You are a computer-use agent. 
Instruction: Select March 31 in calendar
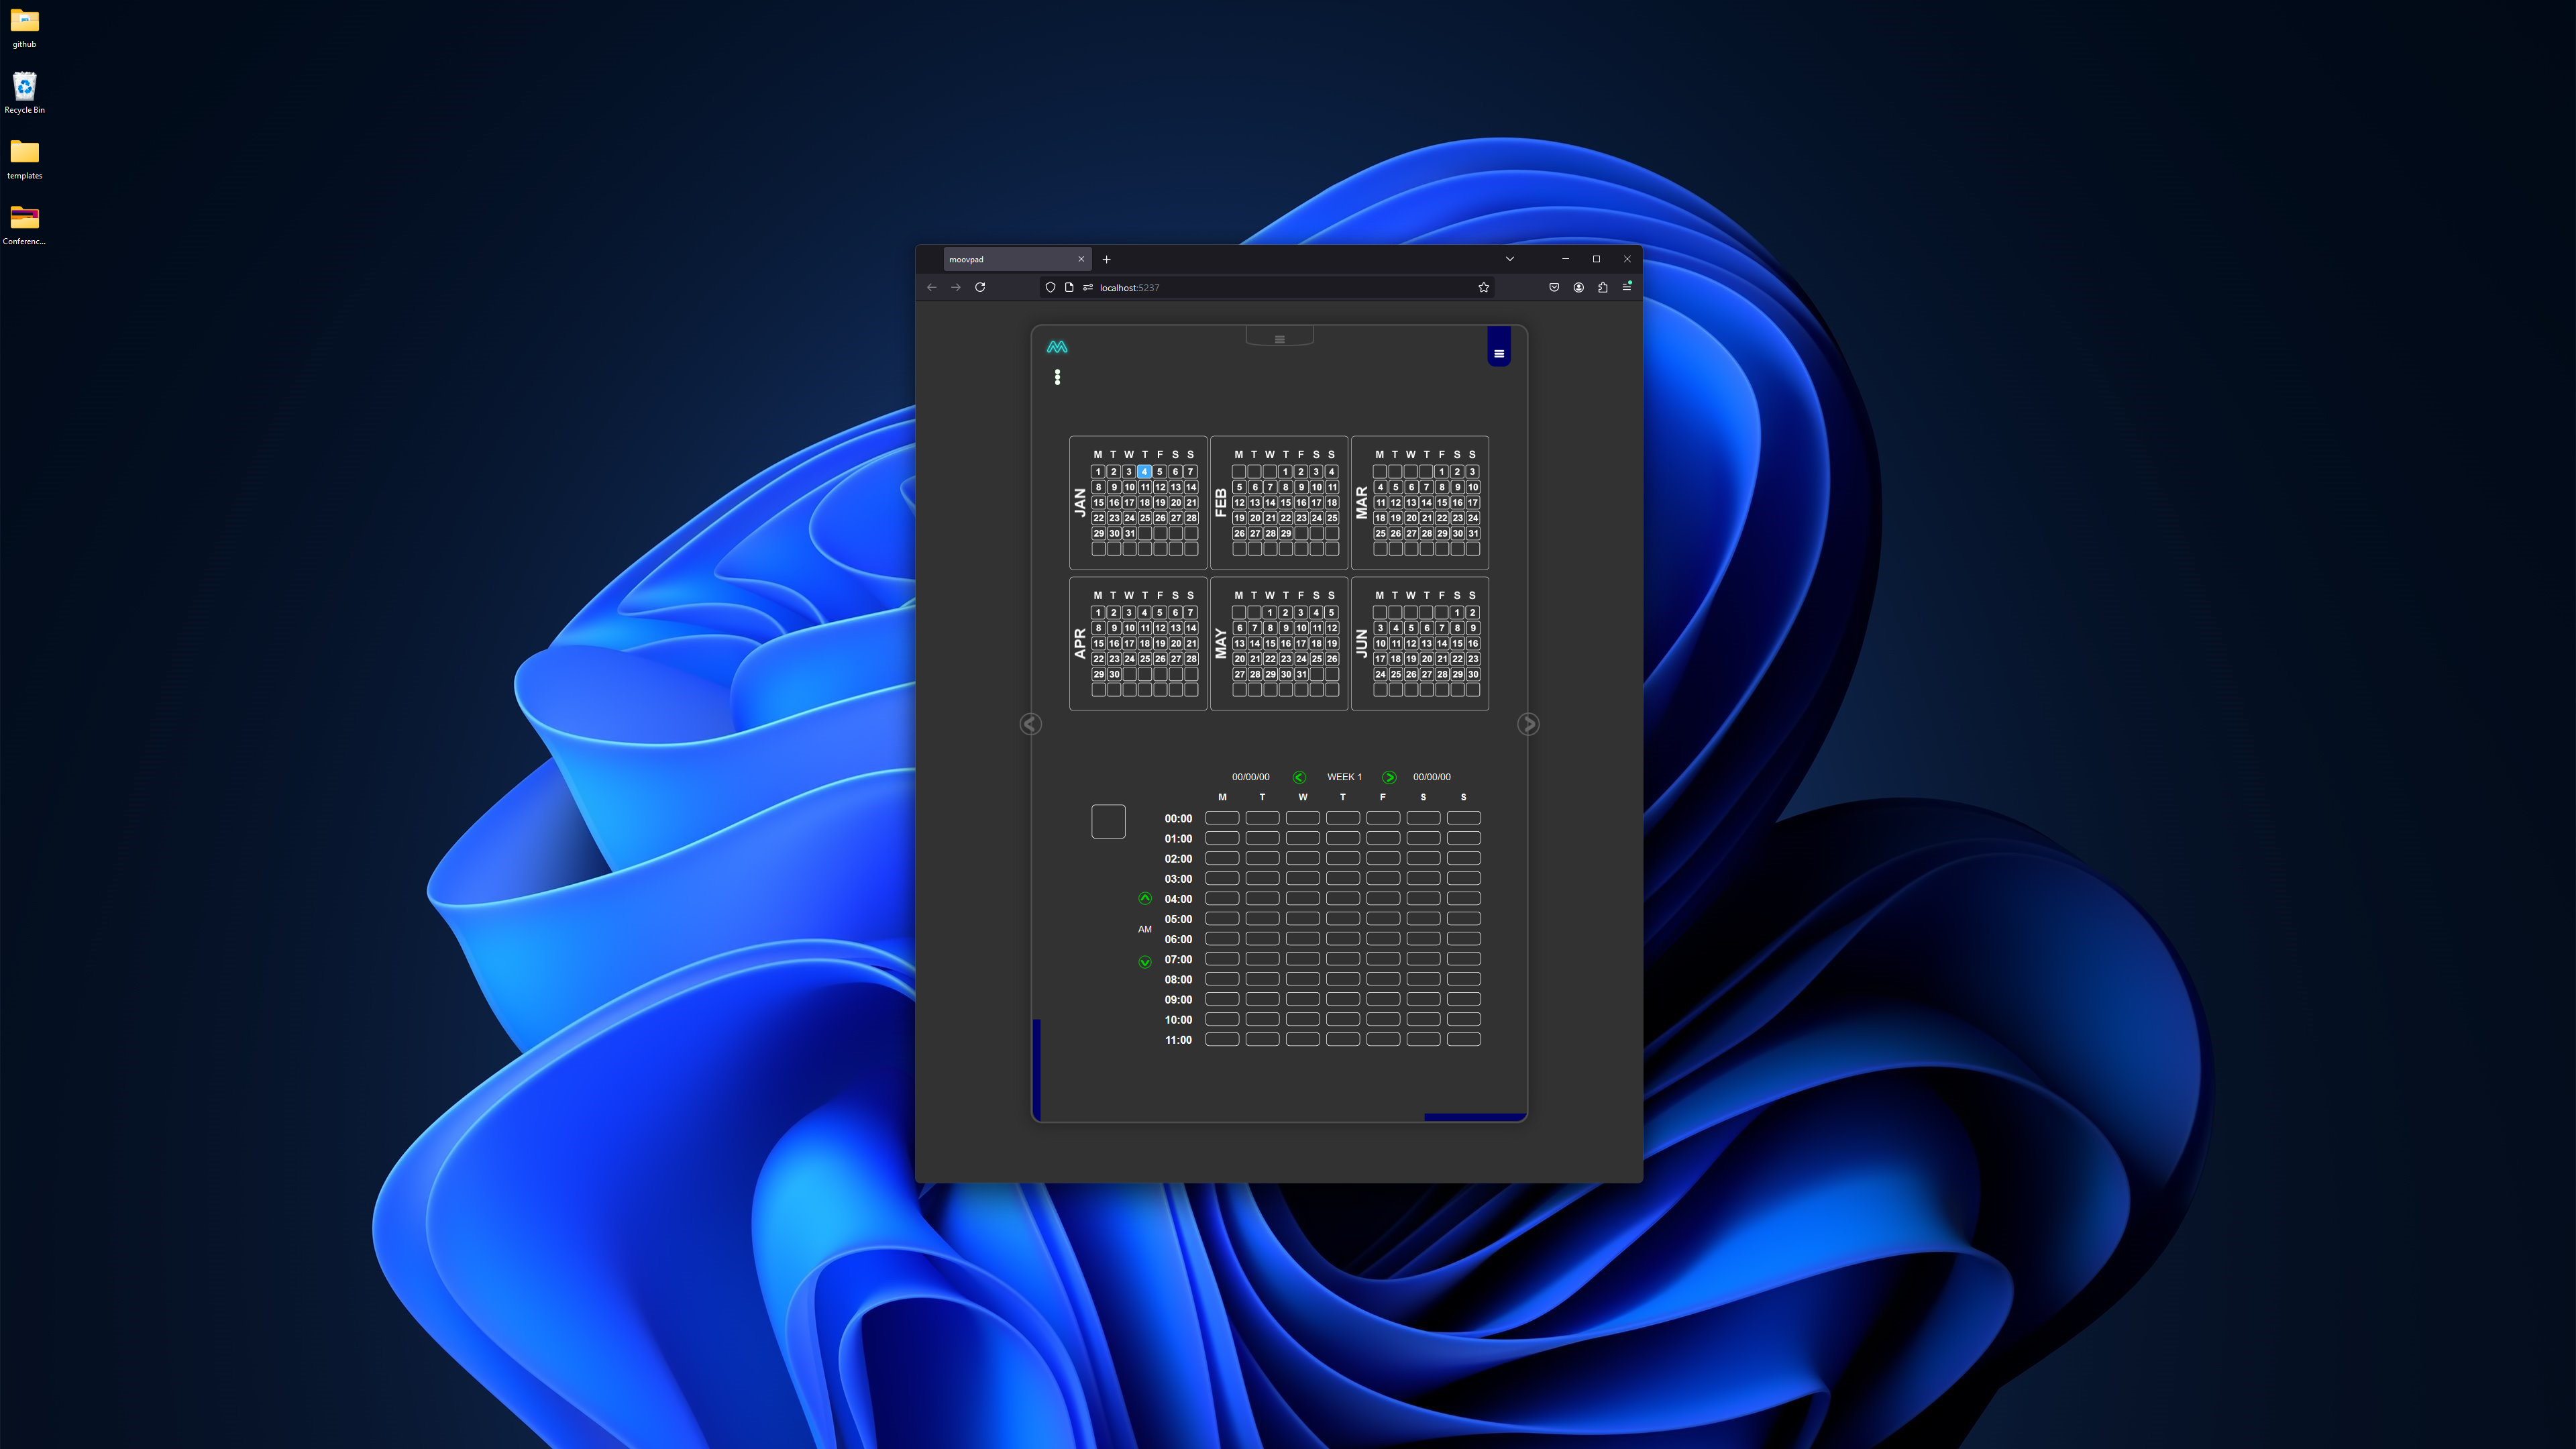pyautogui.click(x=1473, y=533)
